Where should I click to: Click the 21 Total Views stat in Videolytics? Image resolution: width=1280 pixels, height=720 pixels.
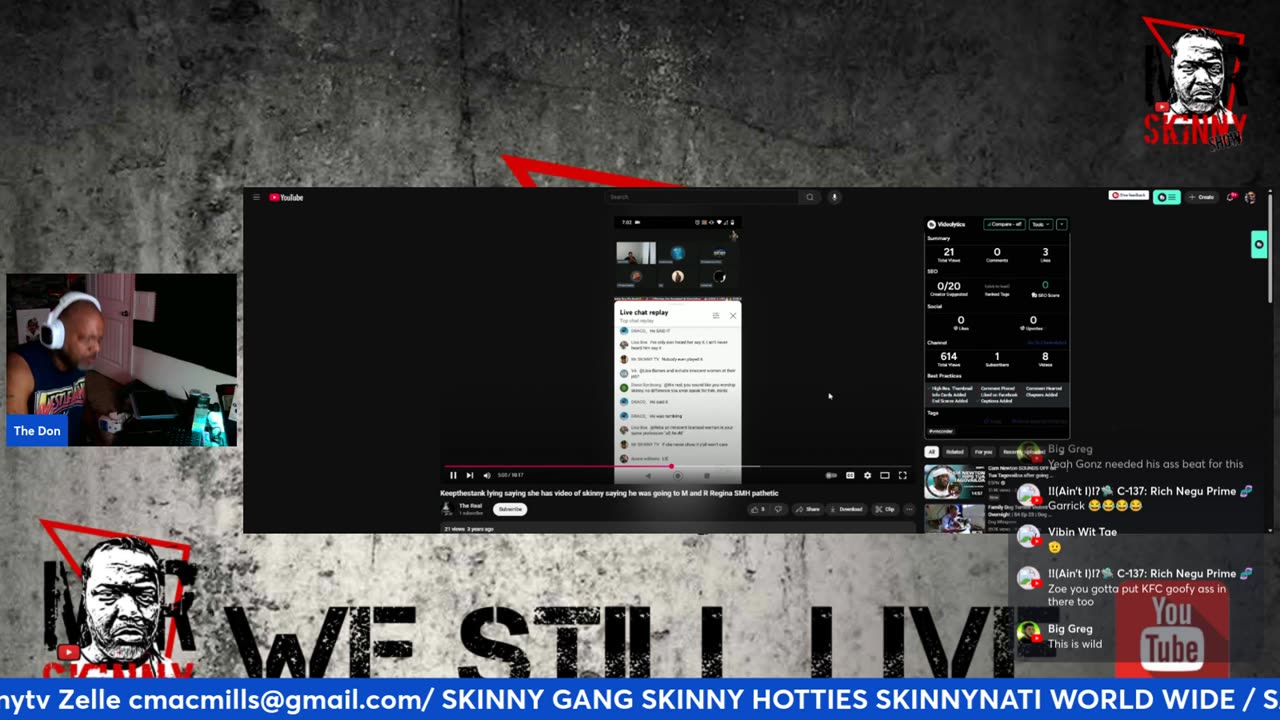(x=948, y=254)
